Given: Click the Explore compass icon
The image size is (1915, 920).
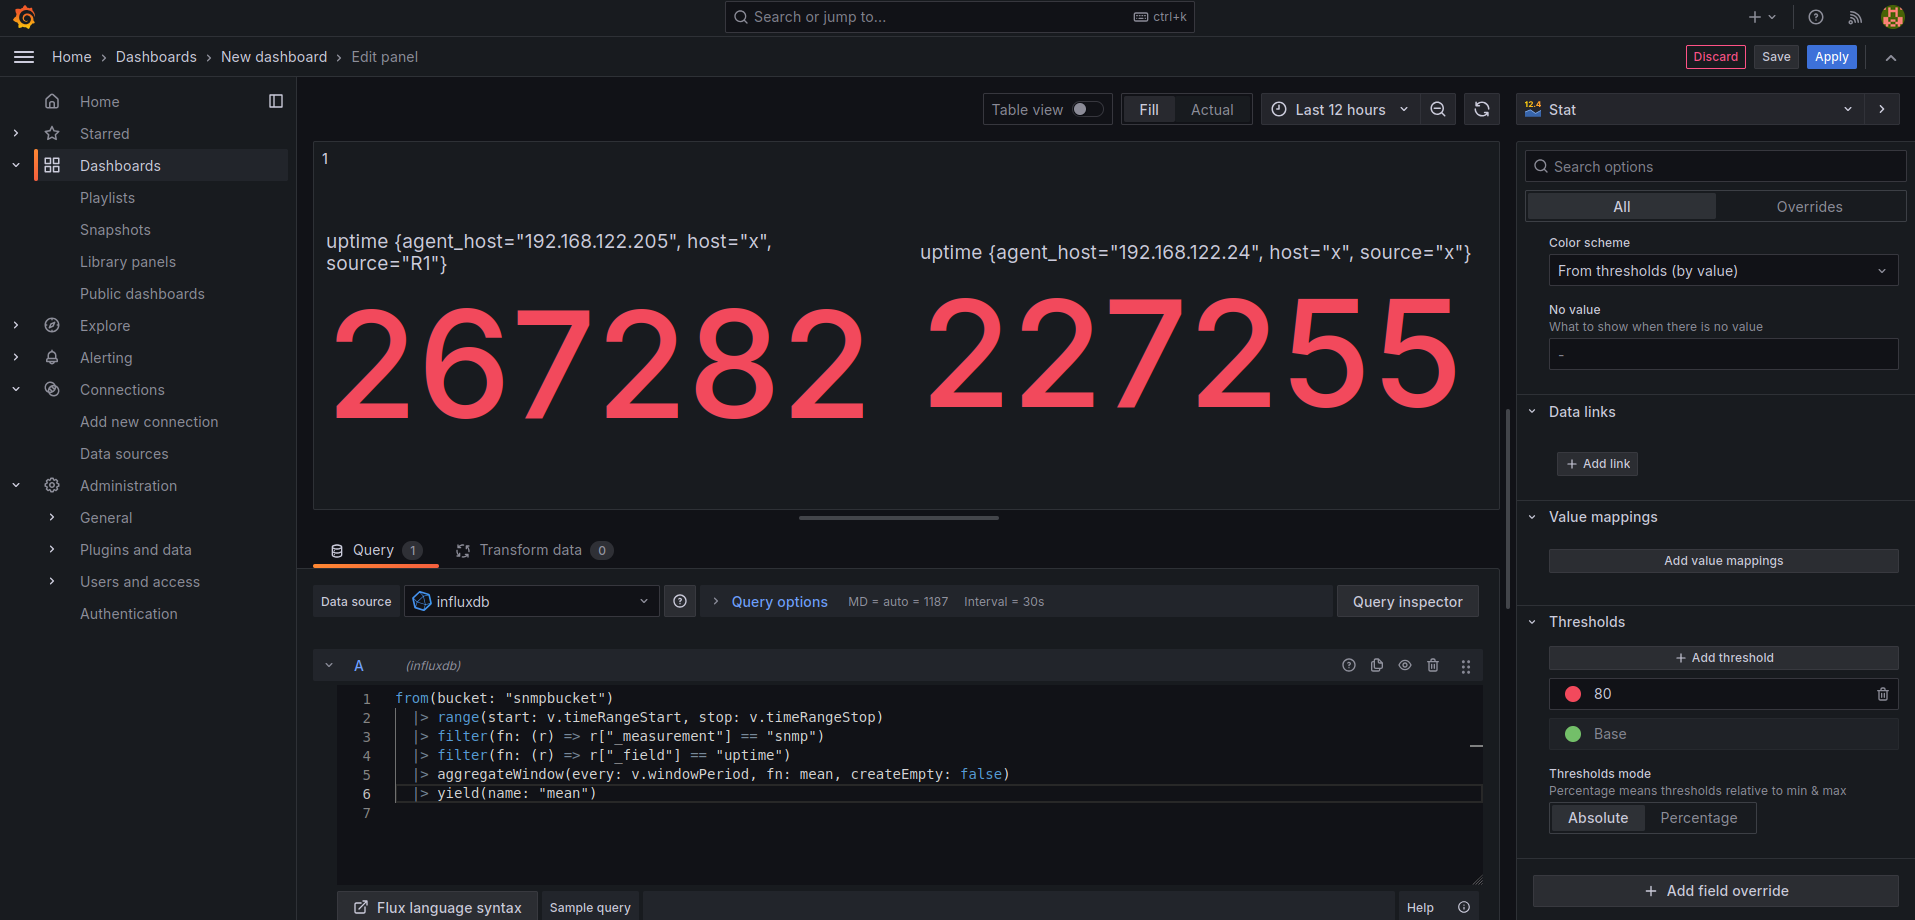Looking at the screenshot, I should [x=52, y=325].
